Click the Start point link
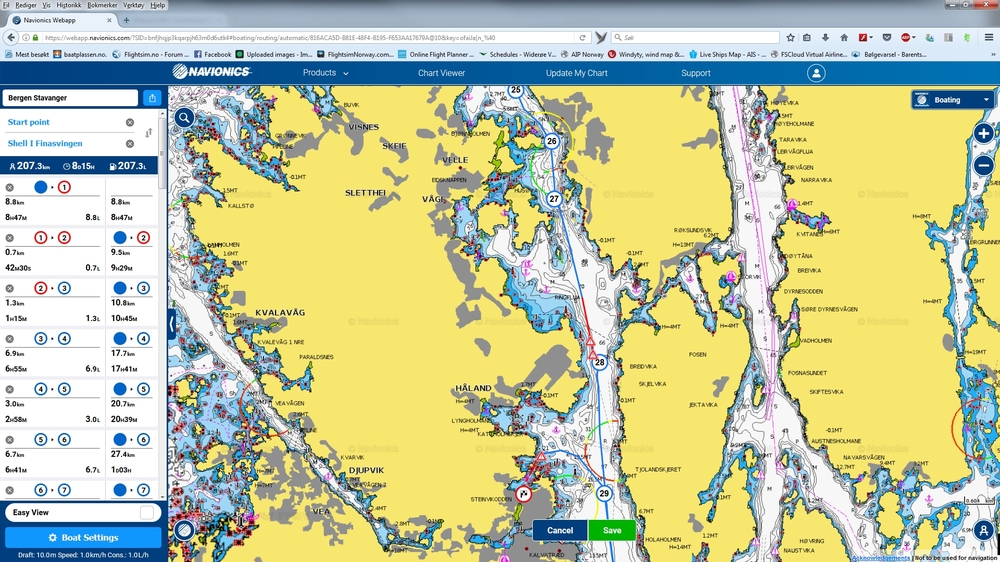The width and height of the screenshot is (1000, 562). pos(29,122)
